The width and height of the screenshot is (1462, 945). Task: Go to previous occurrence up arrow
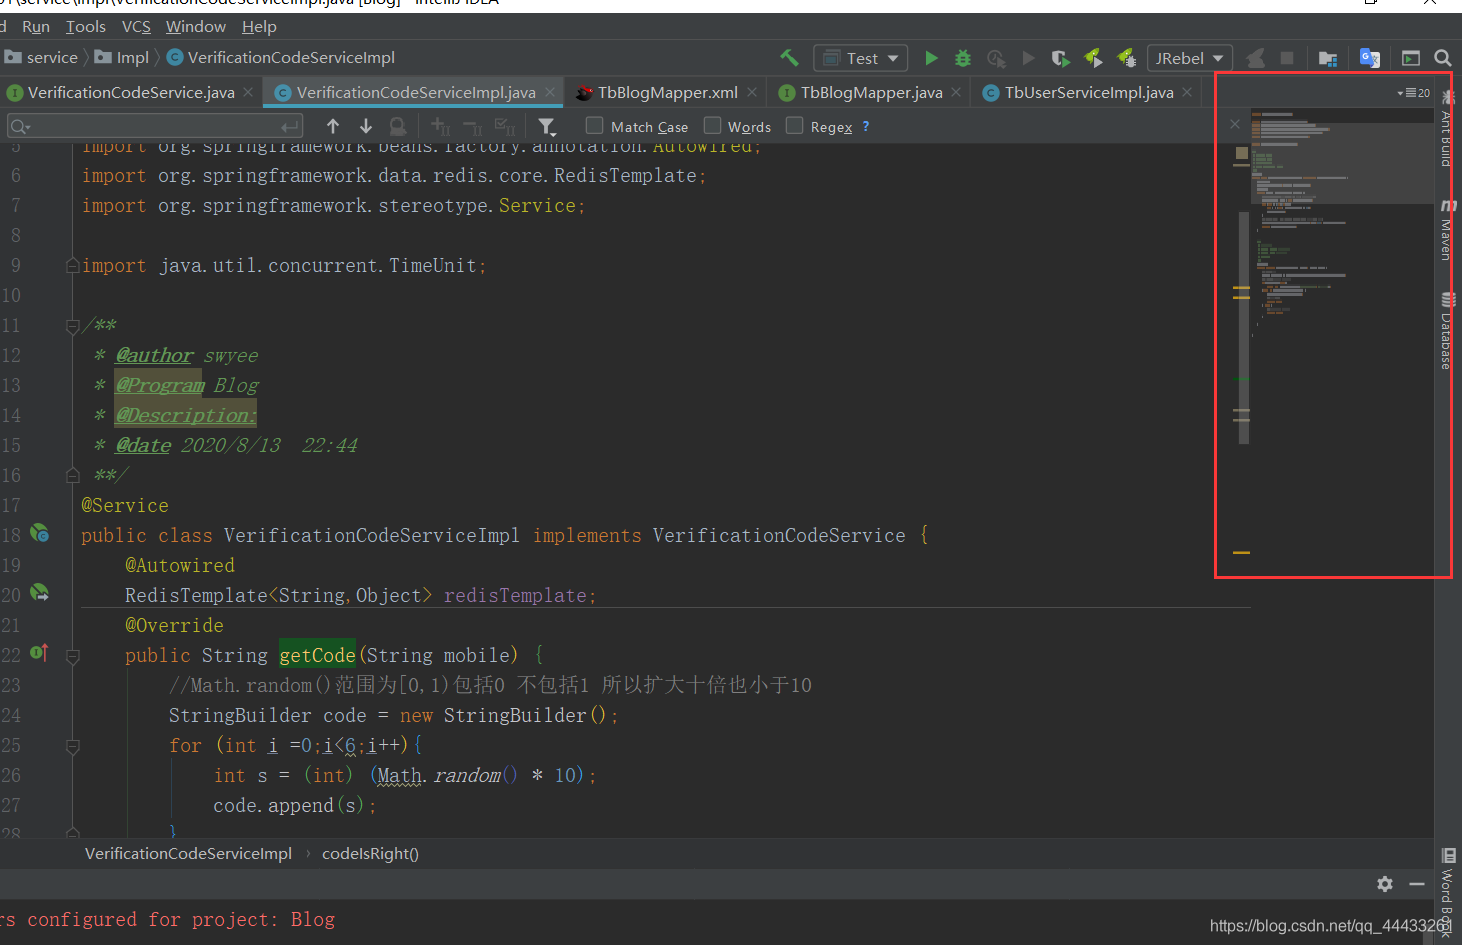(x=333, y=126)
